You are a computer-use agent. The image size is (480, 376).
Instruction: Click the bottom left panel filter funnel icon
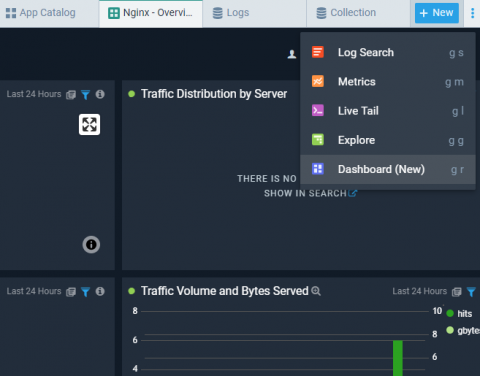(85, 292)
